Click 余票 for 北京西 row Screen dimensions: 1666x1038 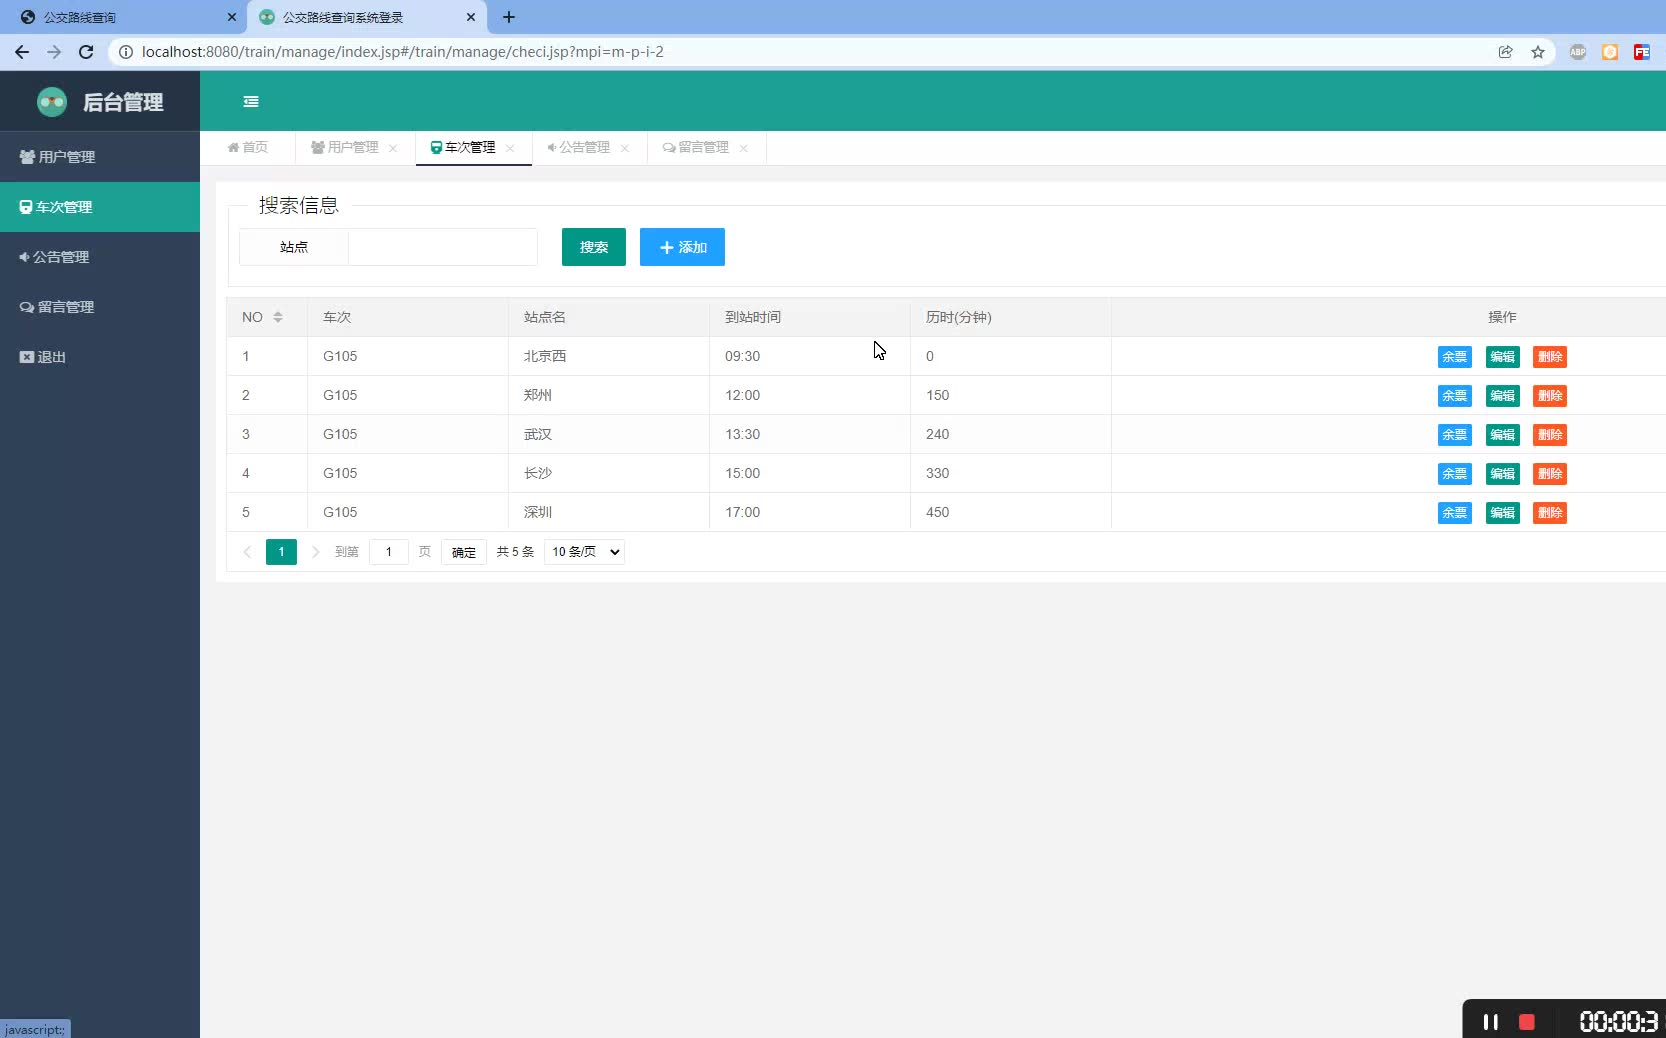tap(1455, 357)
